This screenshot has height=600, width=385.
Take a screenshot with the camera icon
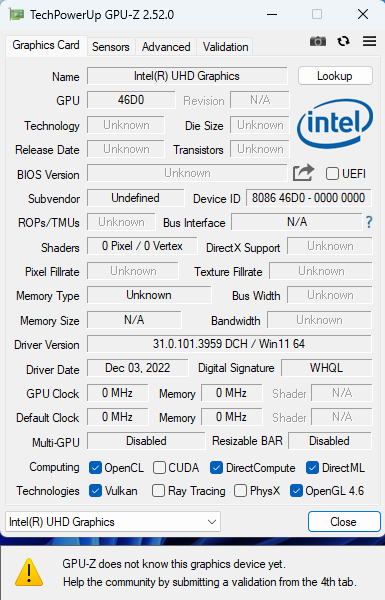click(x=318, y=41)
